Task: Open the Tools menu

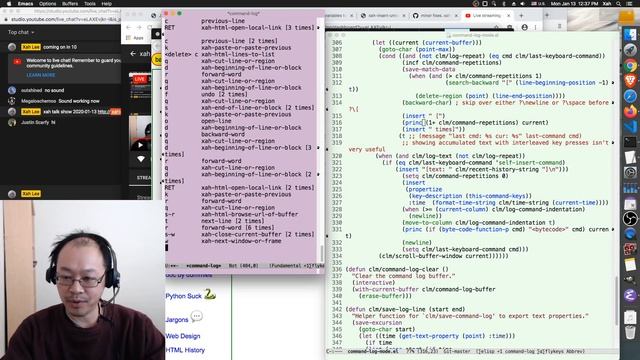Action: [x=89, y=4]
